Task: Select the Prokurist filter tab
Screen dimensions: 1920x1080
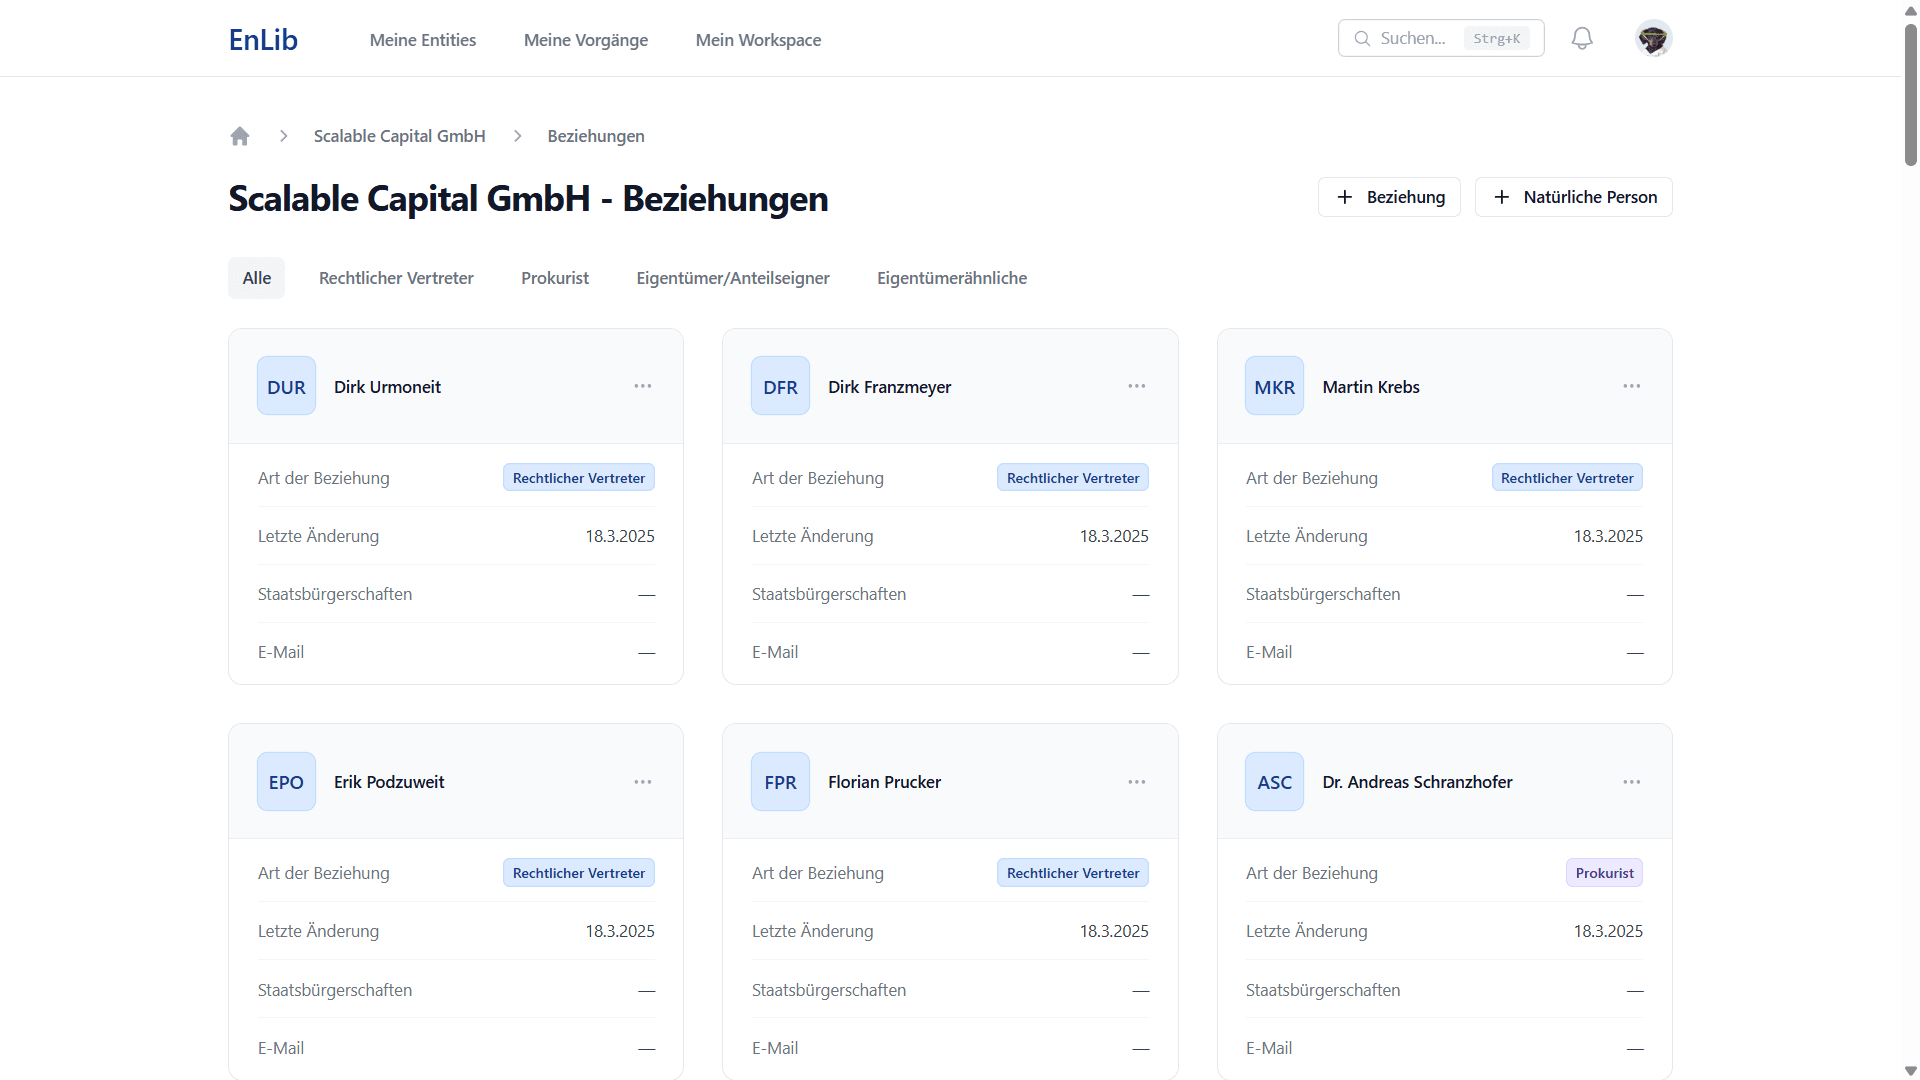Action: [554, 278]
